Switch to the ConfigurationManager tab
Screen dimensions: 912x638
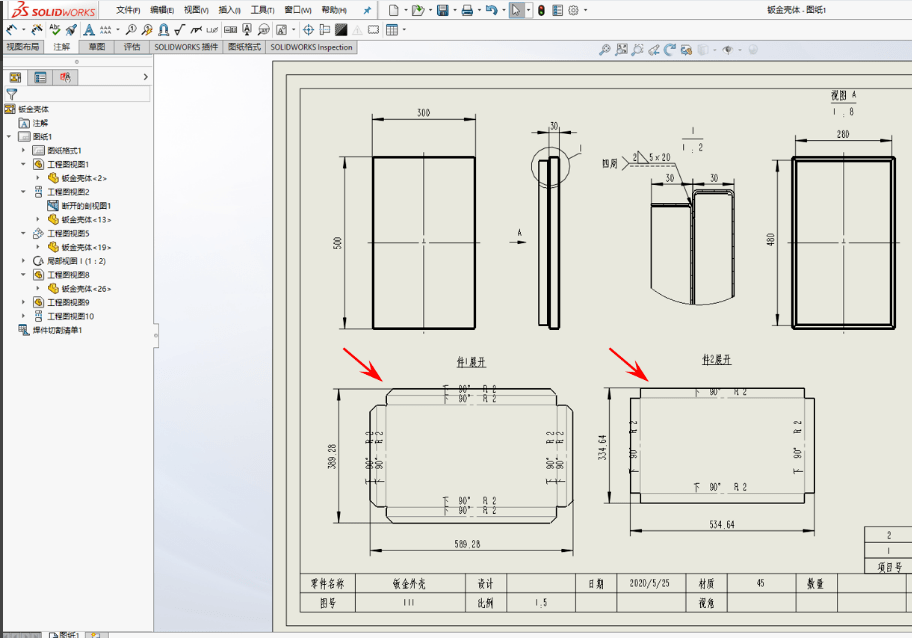pyautogui.click(x=65, y=77)
